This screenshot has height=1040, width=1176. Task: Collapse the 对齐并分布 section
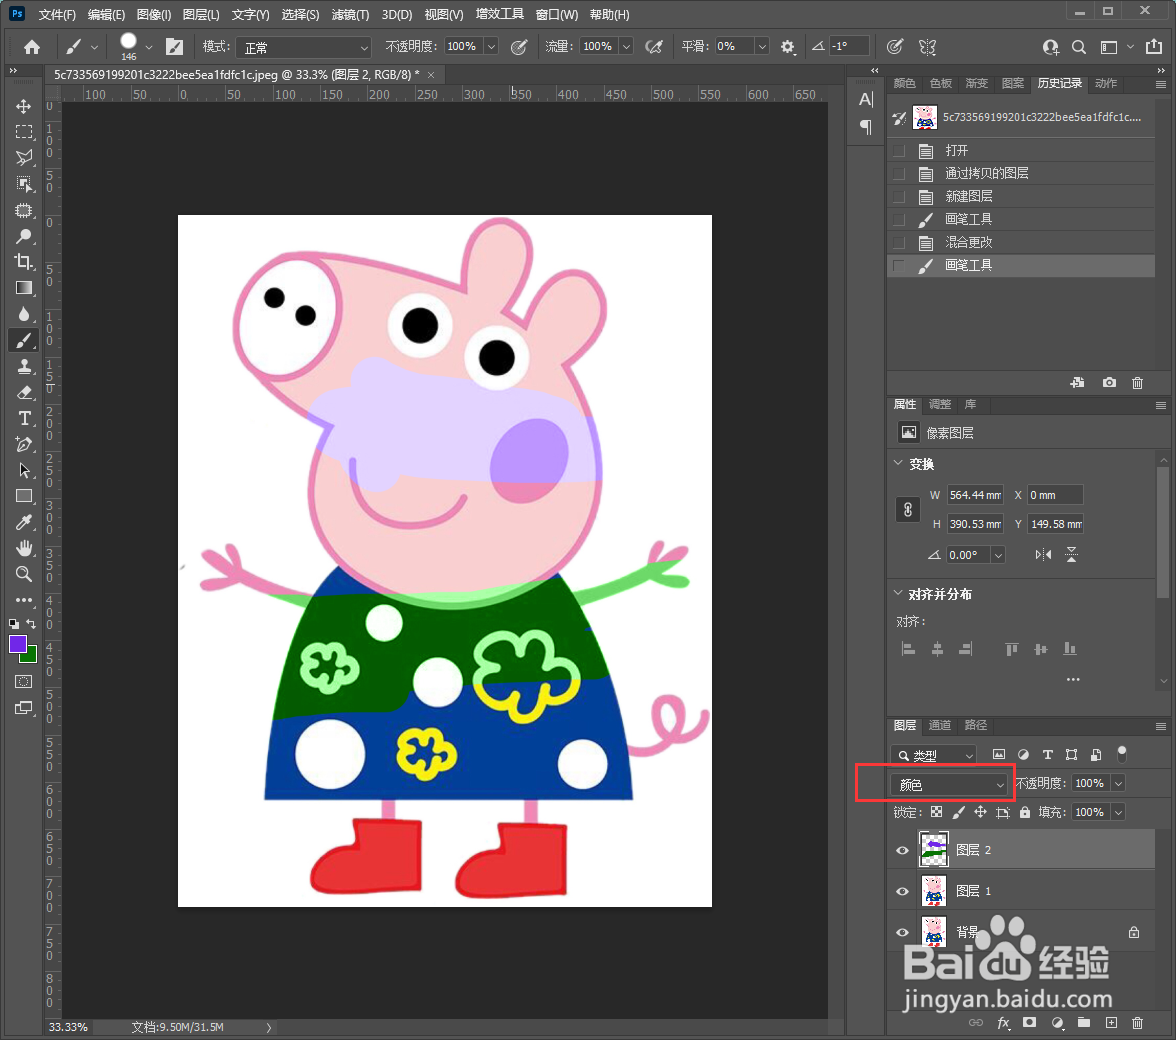point(898,593)
